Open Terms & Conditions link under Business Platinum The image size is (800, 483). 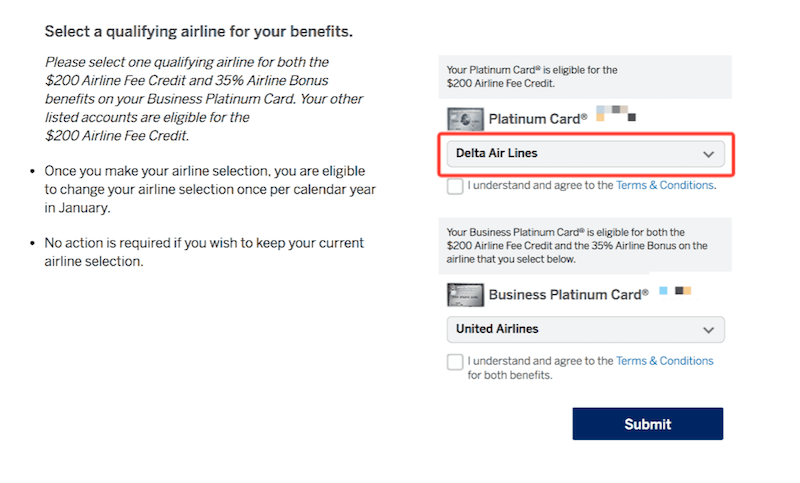point(664,361)
